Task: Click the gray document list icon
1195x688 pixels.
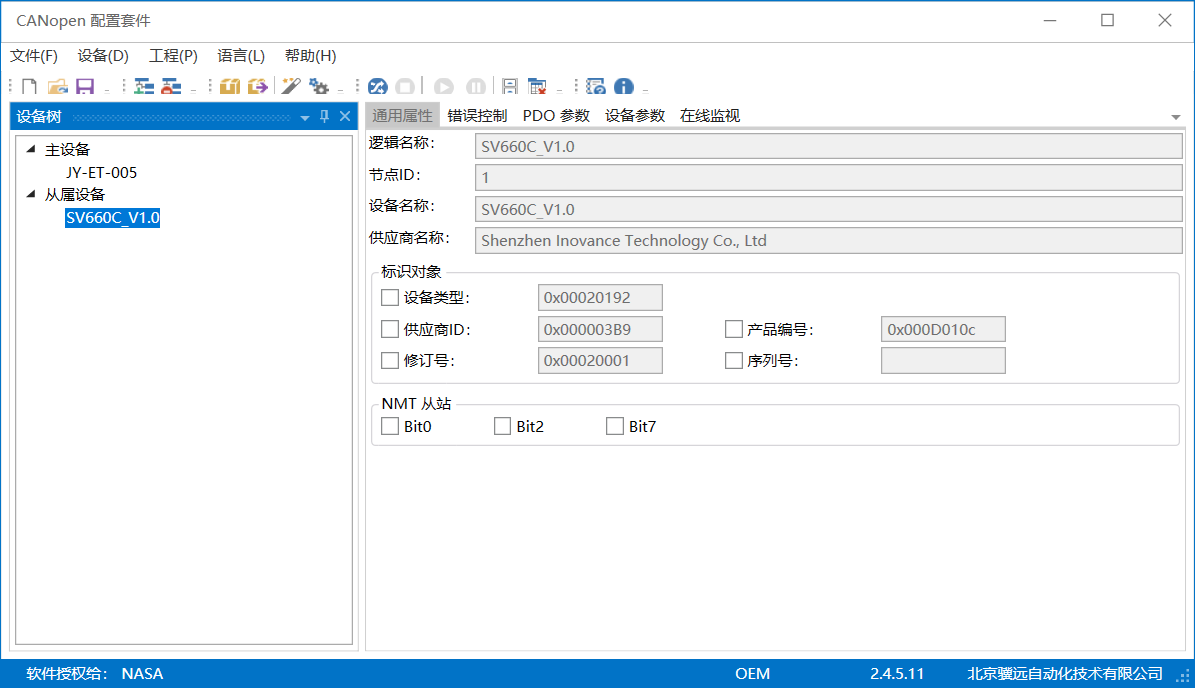Action: point(510,86)
